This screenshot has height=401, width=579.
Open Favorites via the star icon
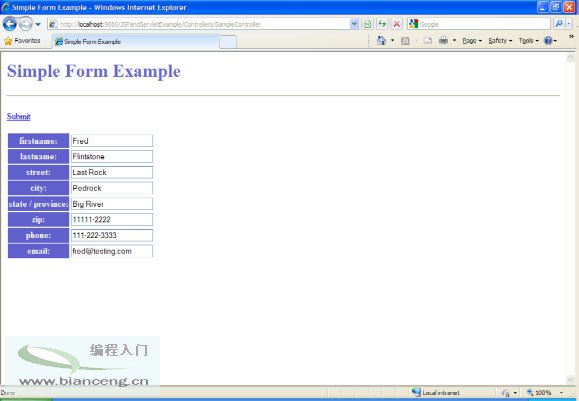(8, 41)
